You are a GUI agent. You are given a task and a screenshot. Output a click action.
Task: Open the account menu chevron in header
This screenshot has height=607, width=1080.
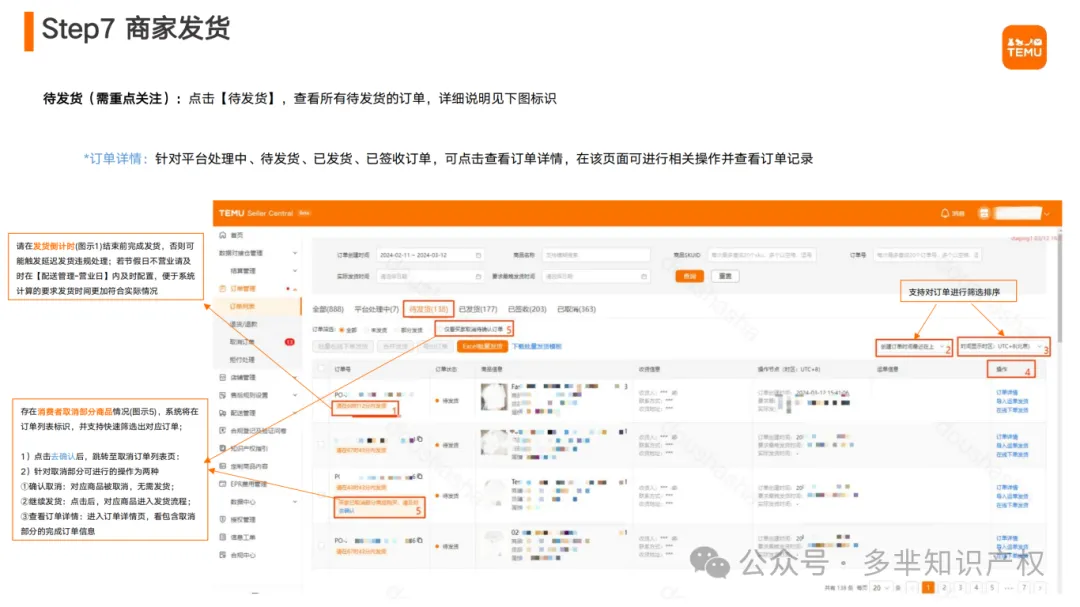(1047, 214)
